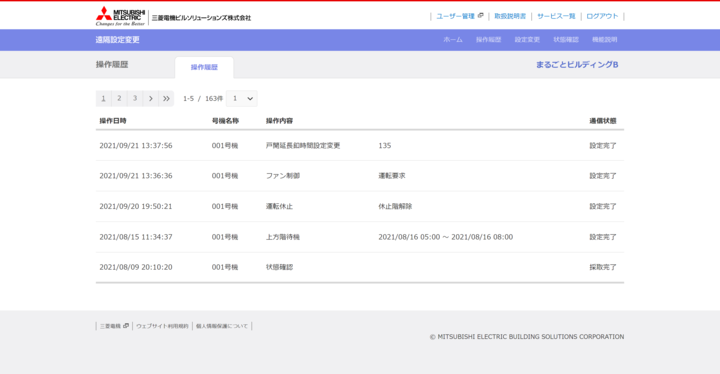The width and height of the screenshot is (720, 374).
Task: Open ユーザー管理 link in header
Action: pyautogui.click(x=455, y=16)
